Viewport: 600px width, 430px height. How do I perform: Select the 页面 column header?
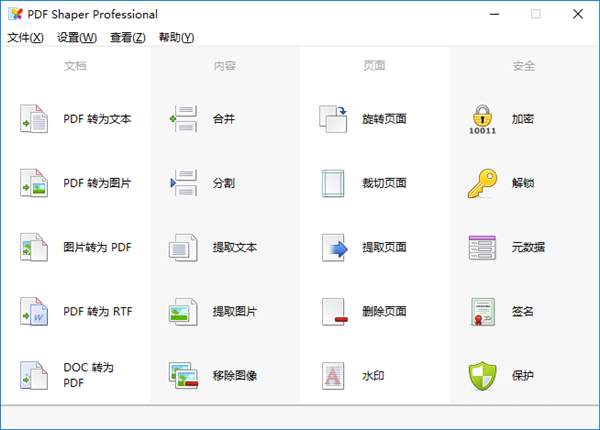click(374, 66)
